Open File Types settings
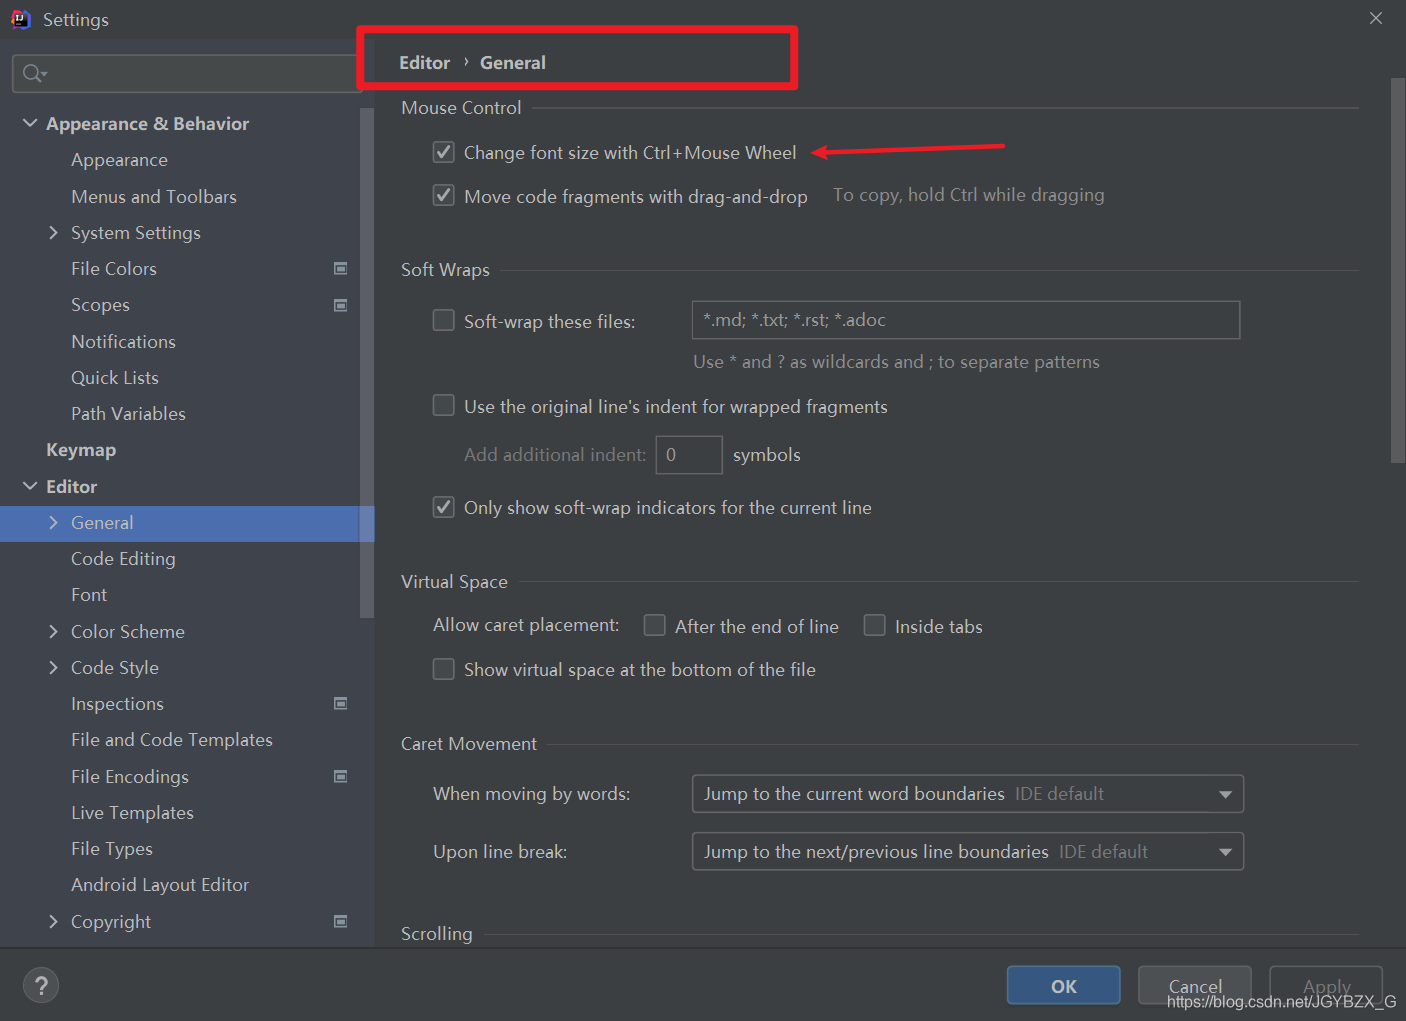 [112, 849]
